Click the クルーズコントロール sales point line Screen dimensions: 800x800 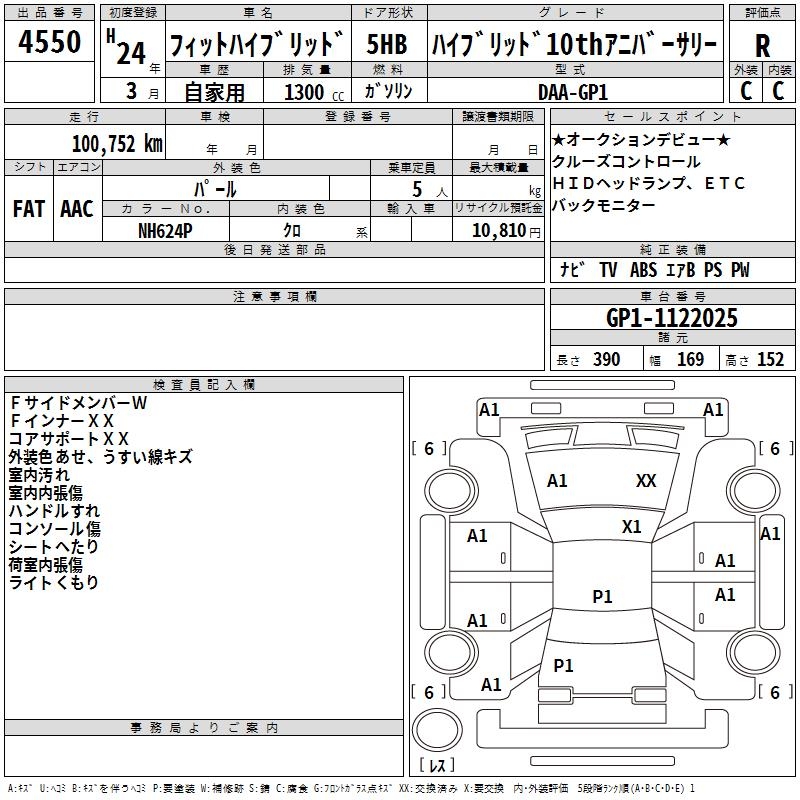pyautogui.click(x=627, y=162)
